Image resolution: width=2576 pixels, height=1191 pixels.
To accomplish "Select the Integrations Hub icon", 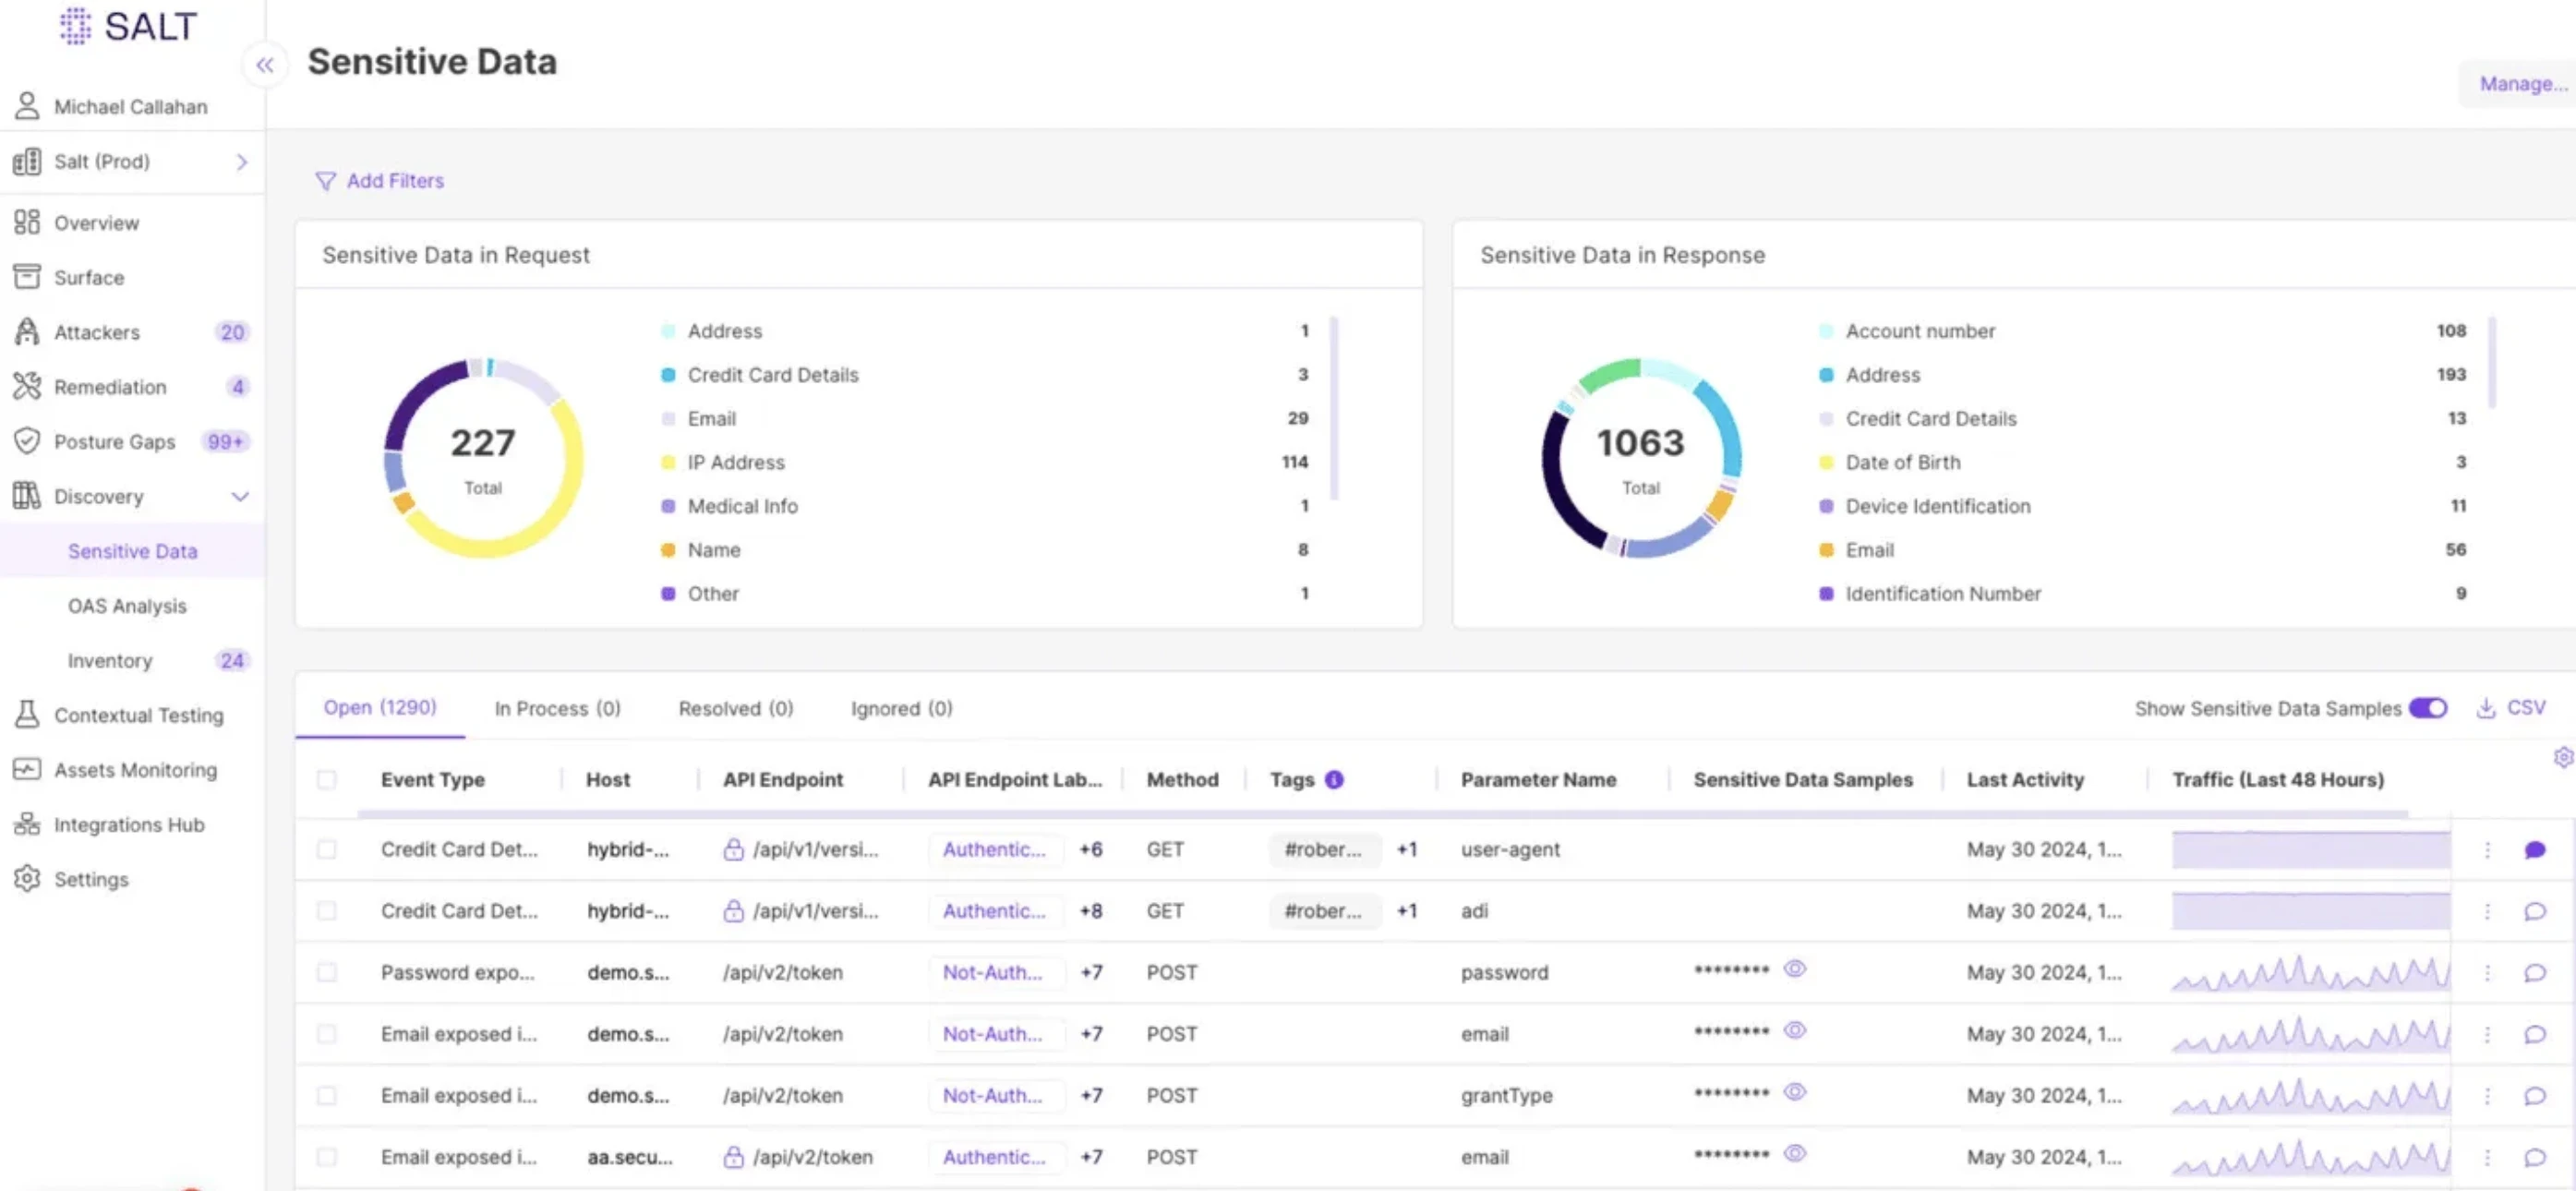I will coord(27,824).
